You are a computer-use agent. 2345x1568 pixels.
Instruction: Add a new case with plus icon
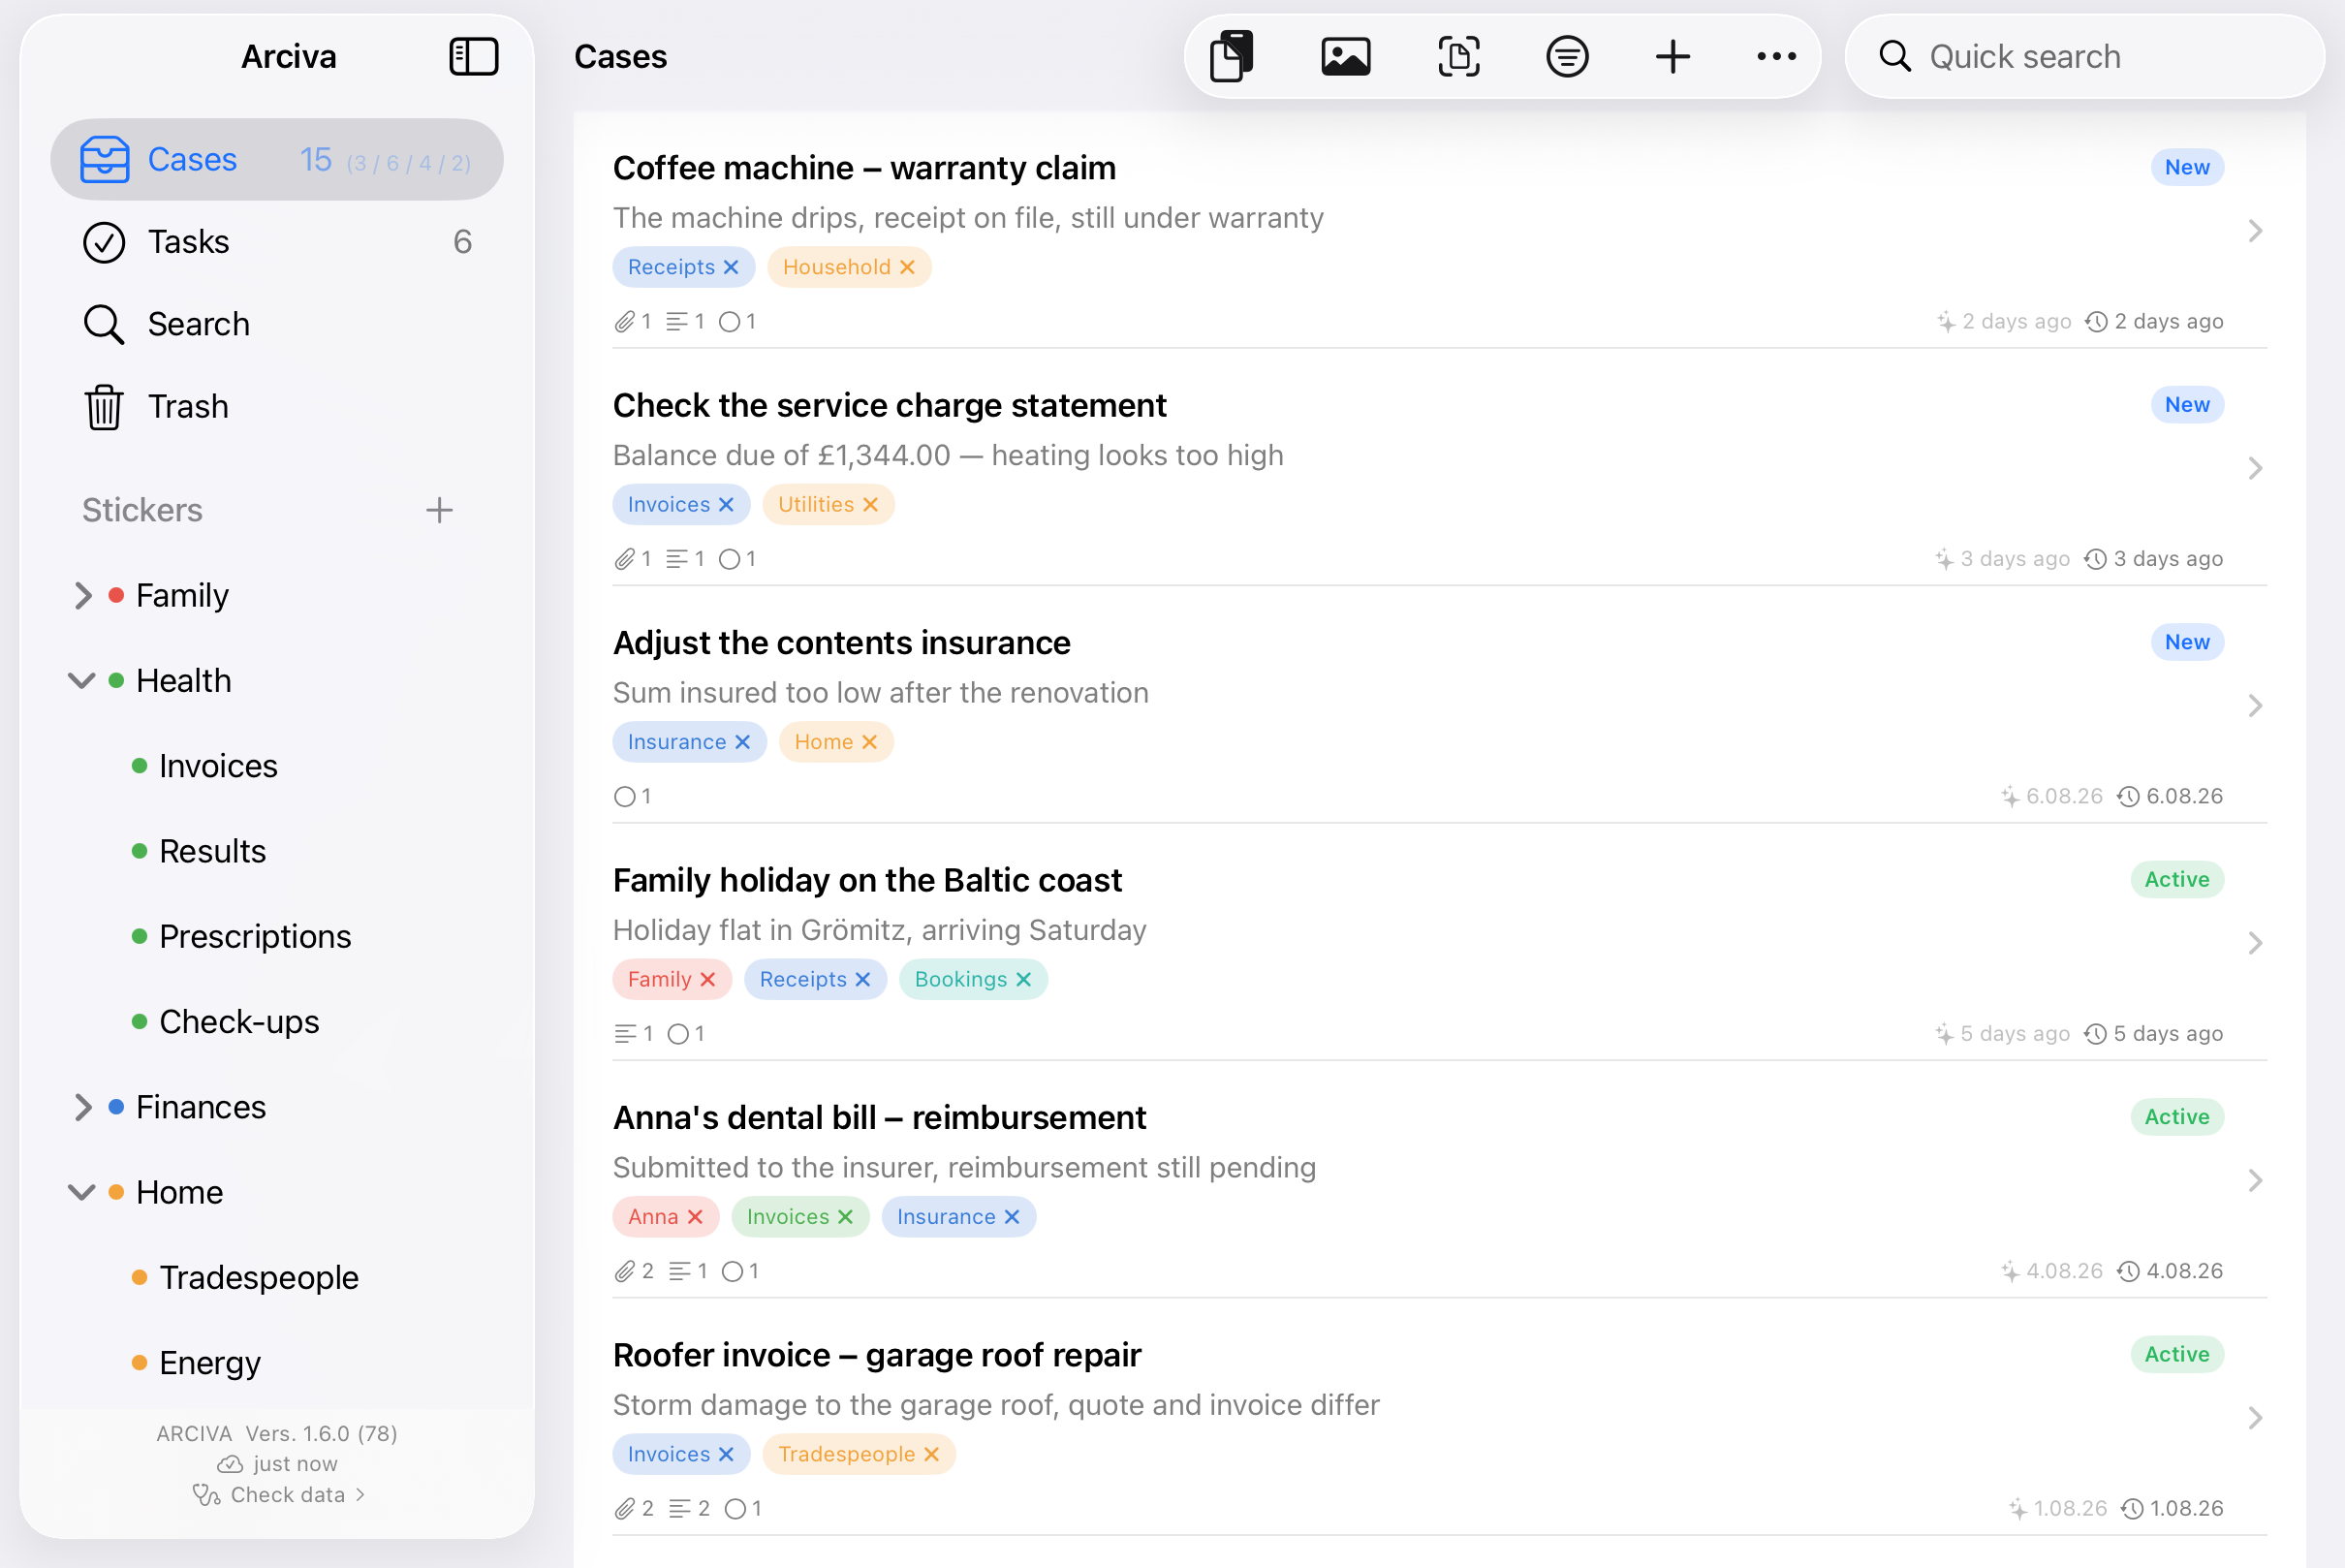pos(1673,56)
